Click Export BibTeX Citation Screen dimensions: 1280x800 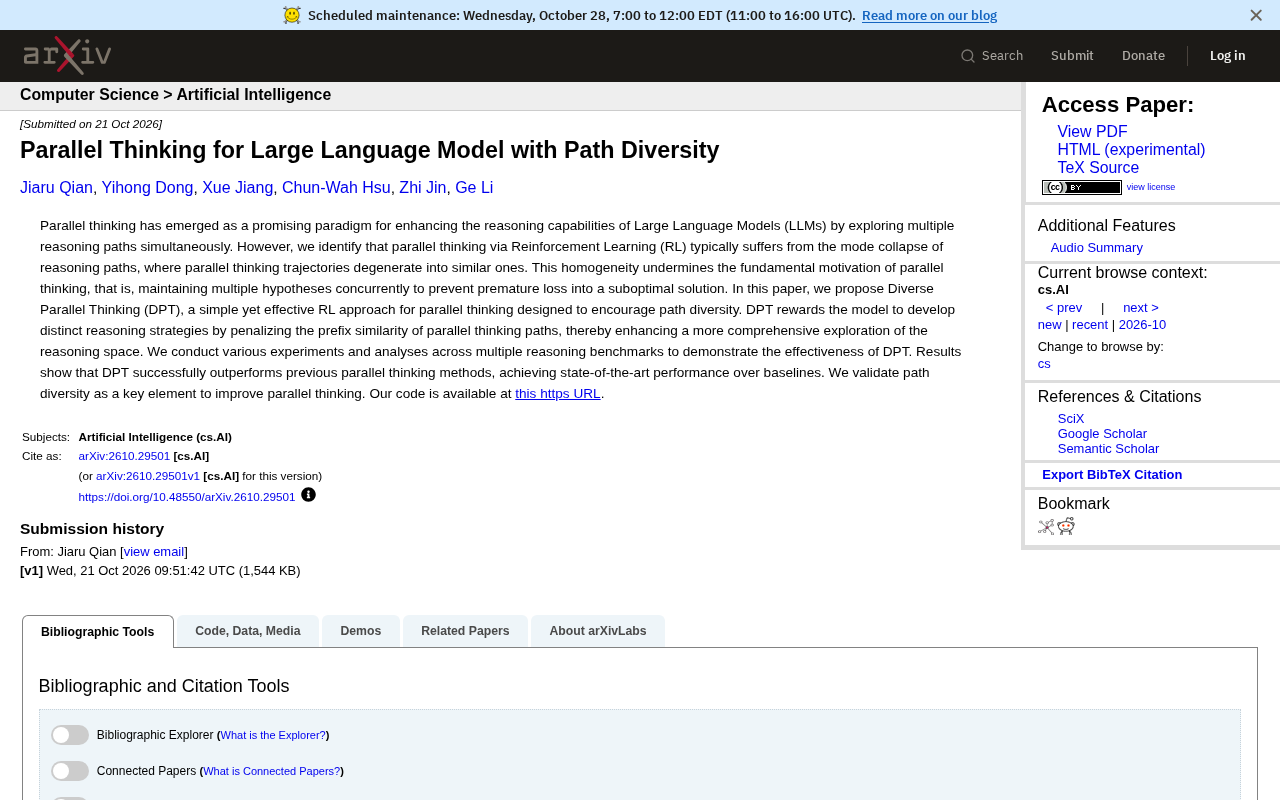1112,475
